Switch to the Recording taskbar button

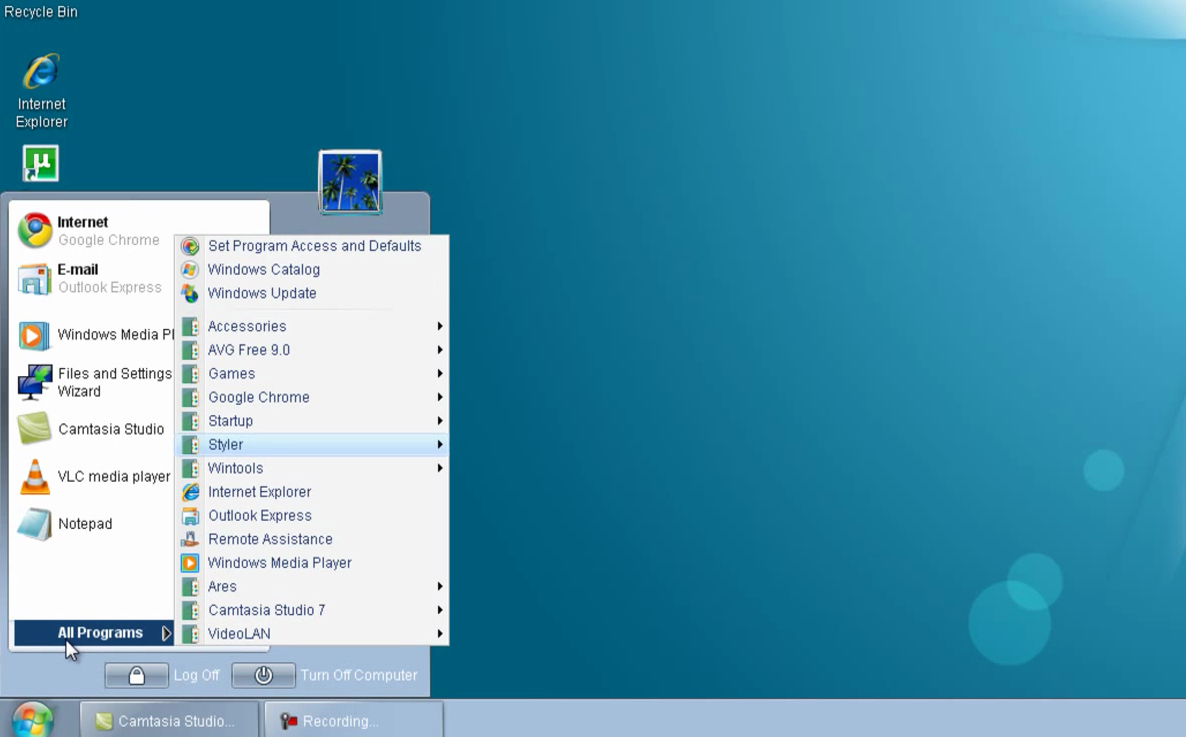(x=354, y=720)
